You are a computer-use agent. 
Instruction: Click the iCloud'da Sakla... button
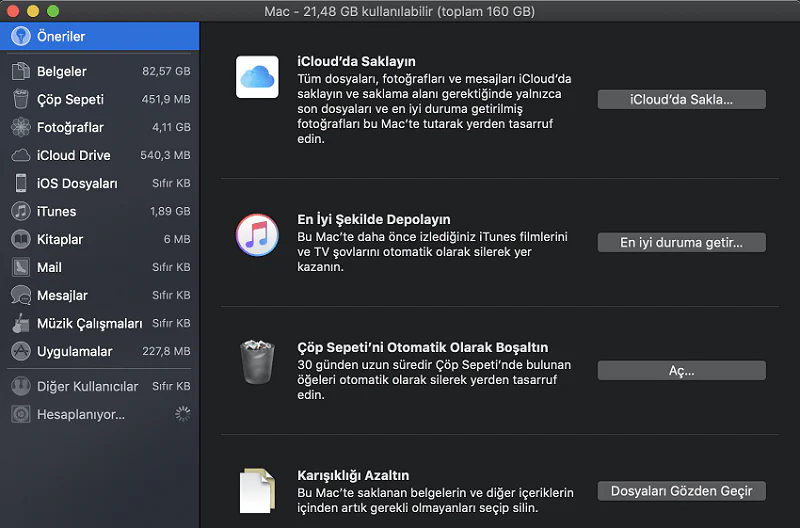[681, 100]
